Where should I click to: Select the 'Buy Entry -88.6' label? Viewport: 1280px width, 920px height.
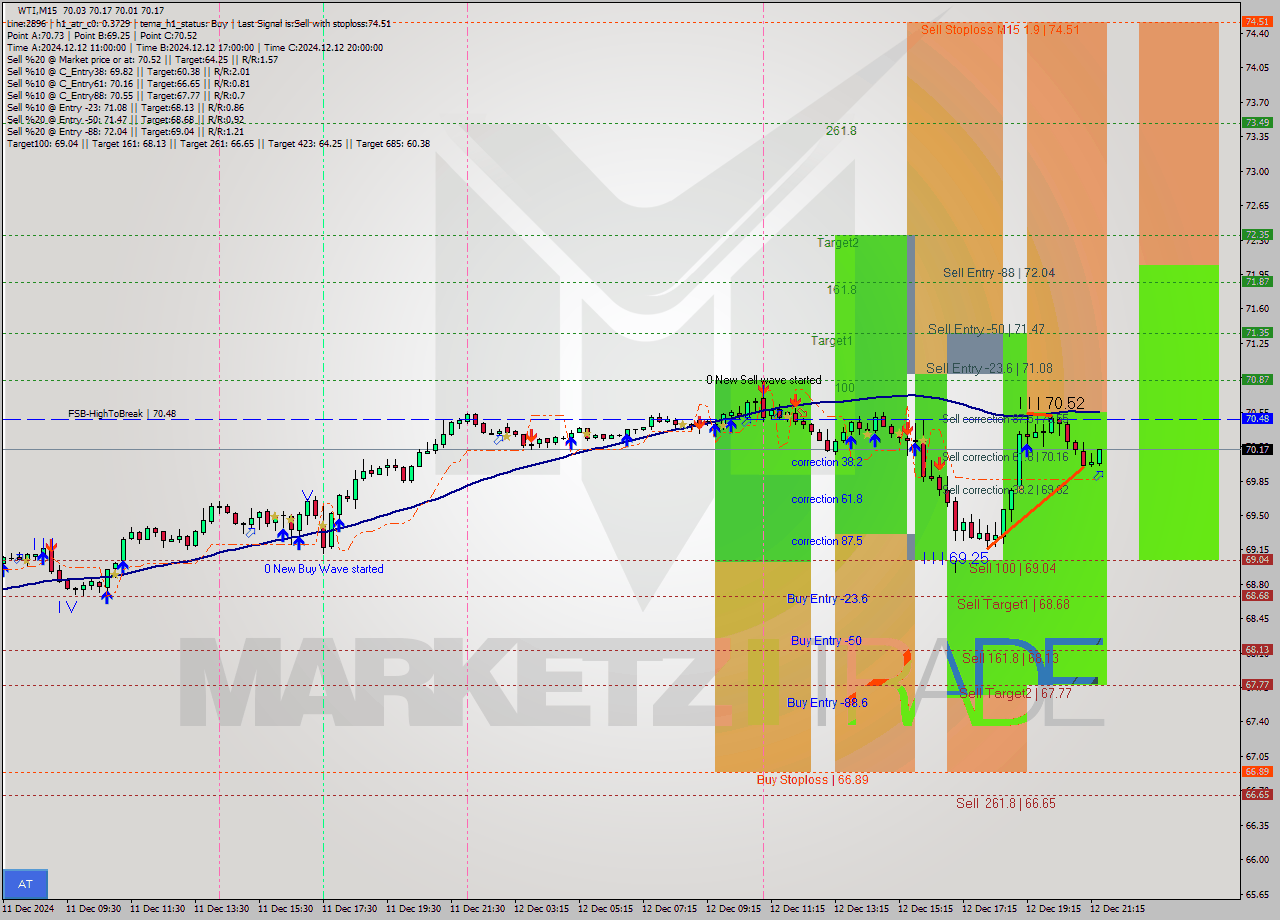pos(827,703)
